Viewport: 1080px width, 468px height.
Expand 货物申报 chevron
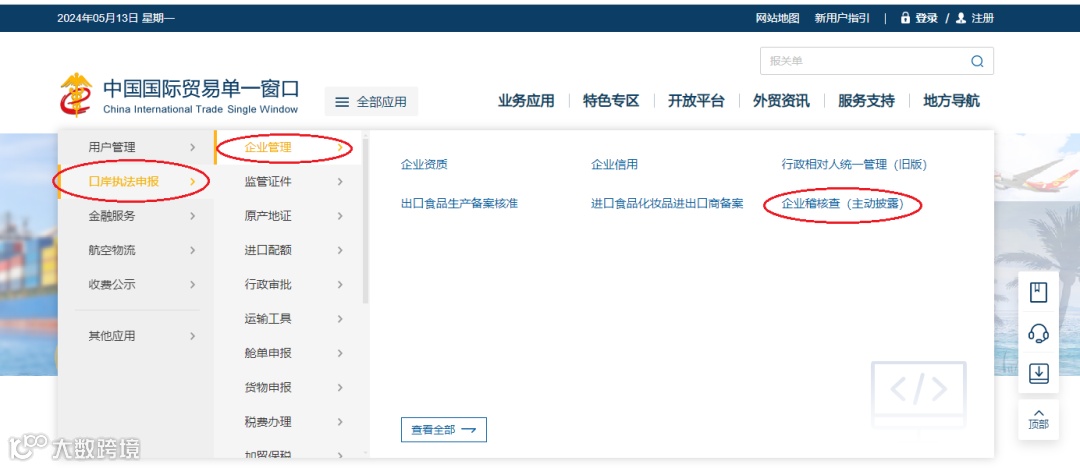(340, 387)
